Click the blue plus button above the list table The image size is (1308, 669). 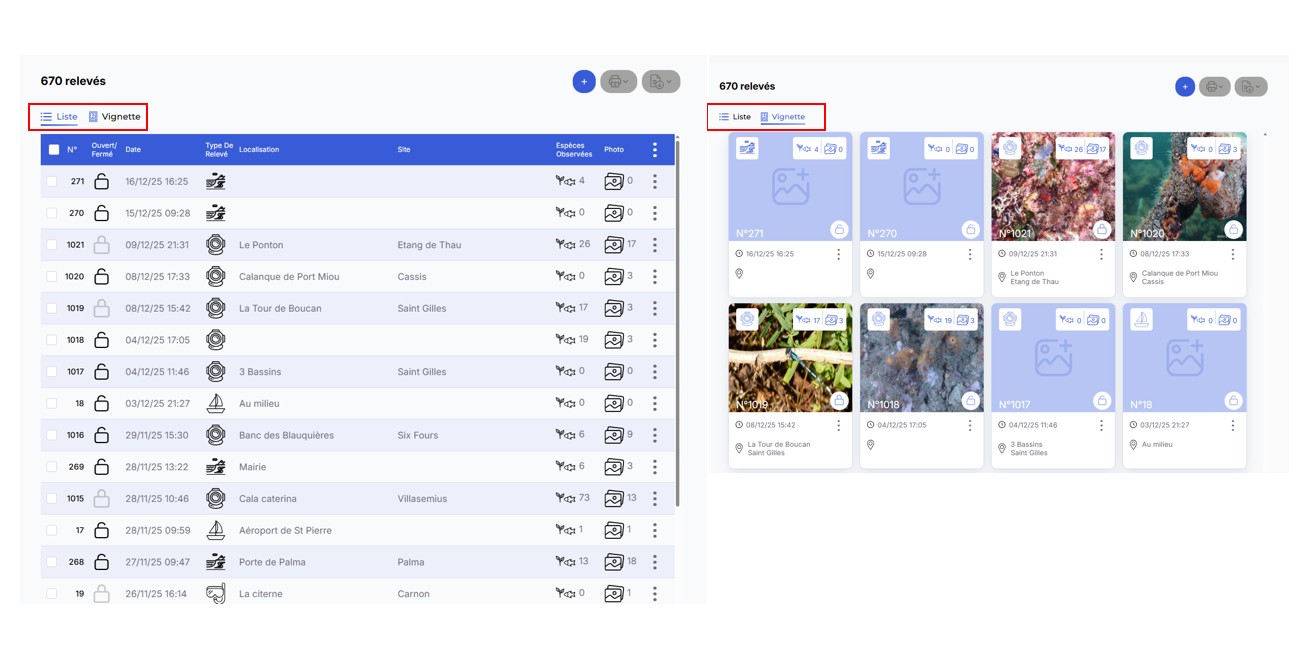point(584,82)
